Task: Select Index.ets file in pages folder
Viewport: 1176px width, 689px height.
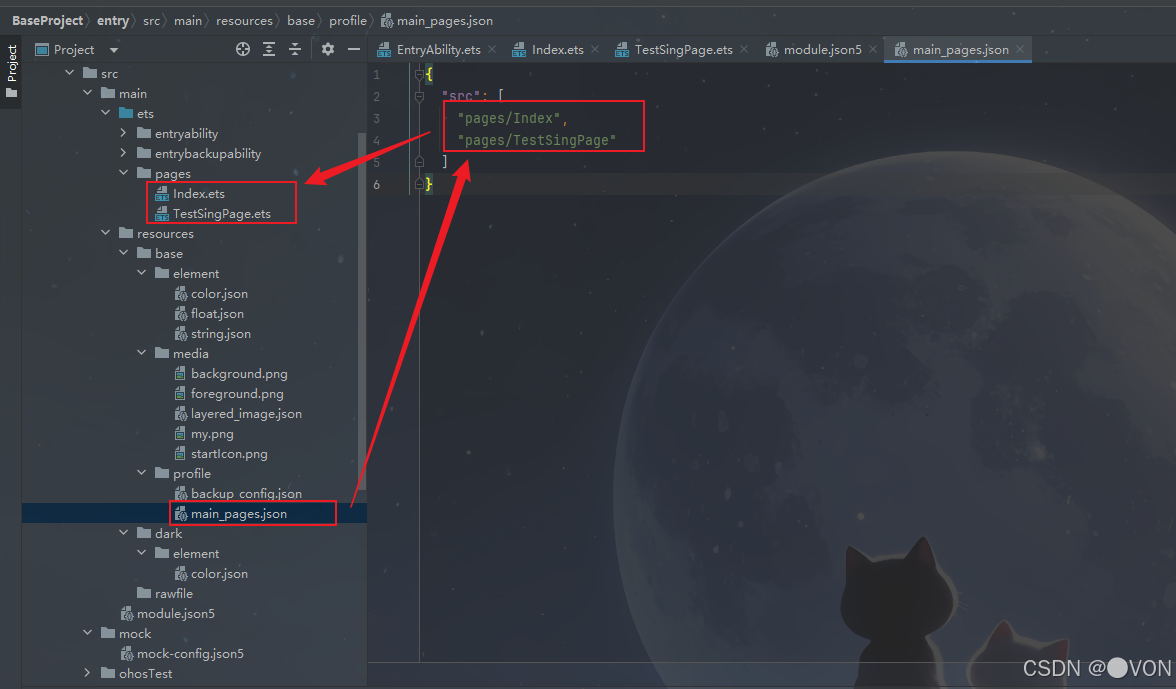Action: click(x=199, y=193)
